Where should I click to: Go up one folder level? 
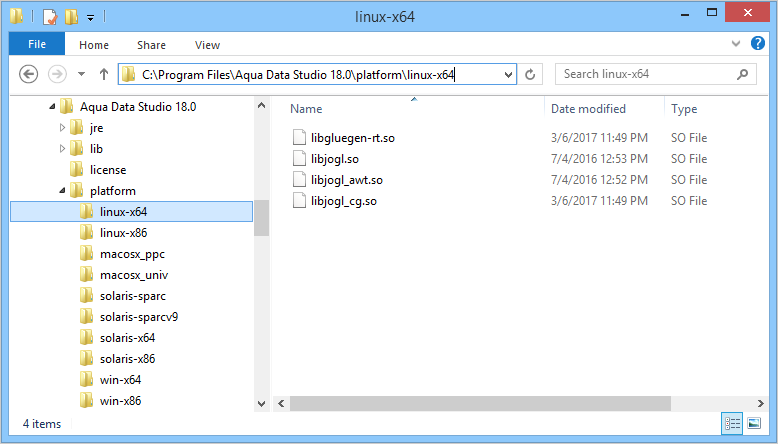coord(103,74)
